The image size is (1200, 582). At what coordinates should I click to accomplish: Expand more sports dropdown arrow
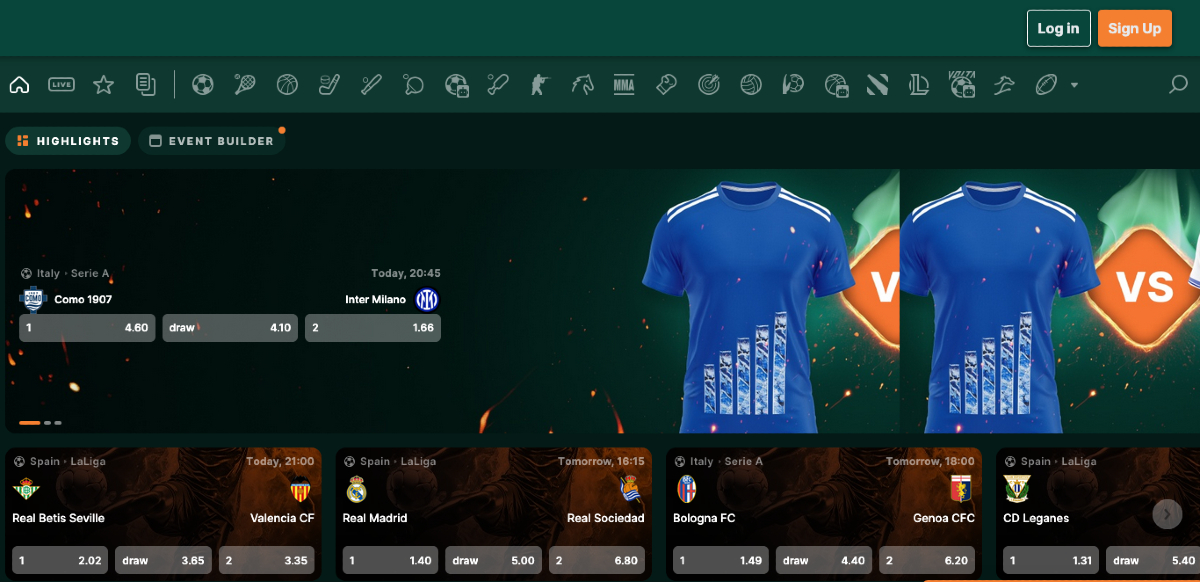1075,85
